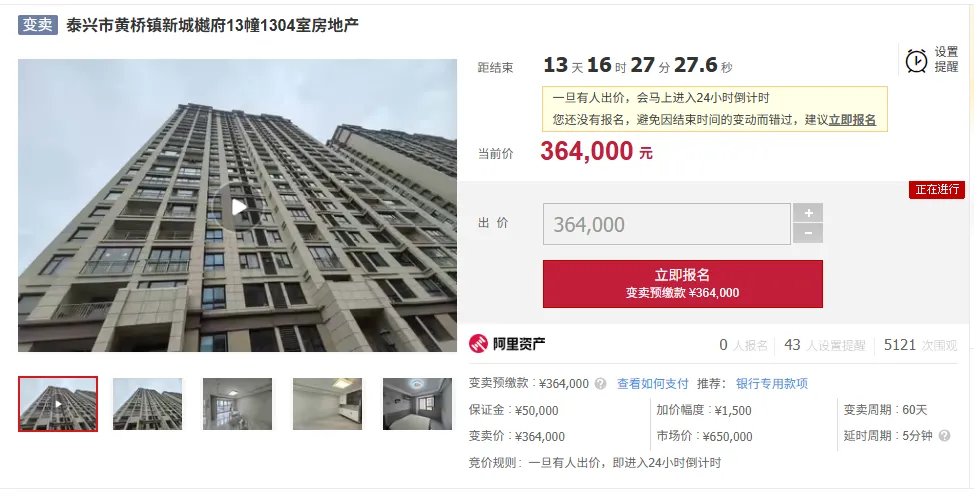Click the 设置提醒 text label
Image resolution: width=974 pixels, height=504 pixels.
[947, 60]
